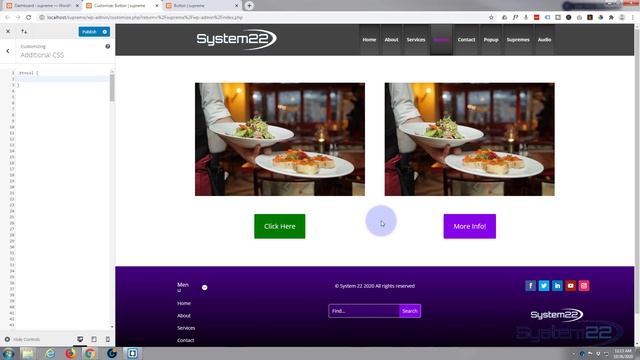The width and height of the screenshot is (640, 360).
Task: Click the footer Find search field
Action: pos(364,311)
